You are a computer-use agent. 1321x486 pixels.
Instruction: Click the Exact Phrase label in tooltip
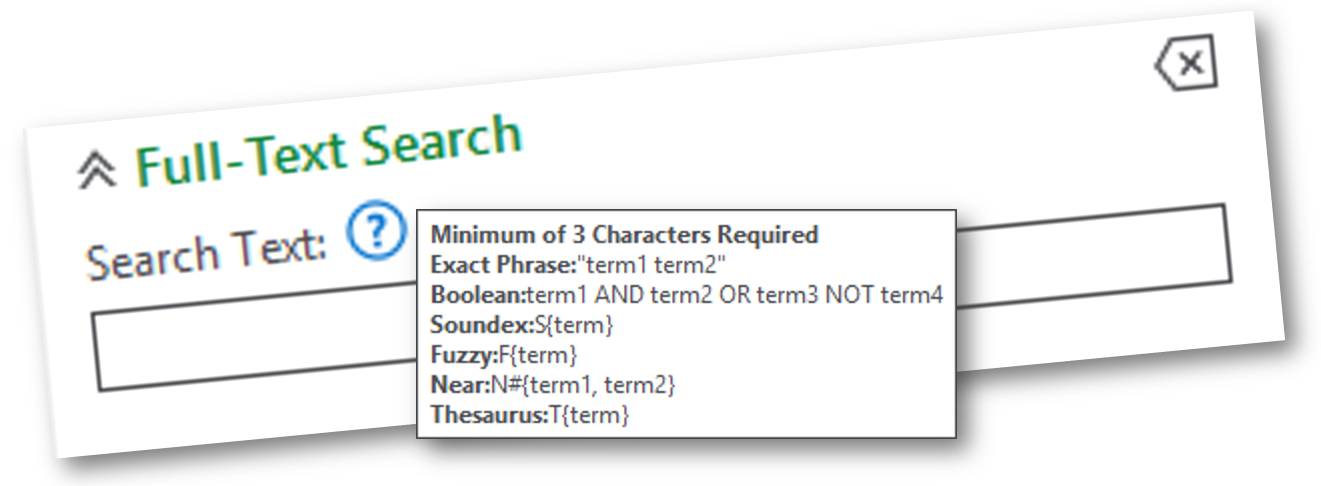[x=504, y=265]
